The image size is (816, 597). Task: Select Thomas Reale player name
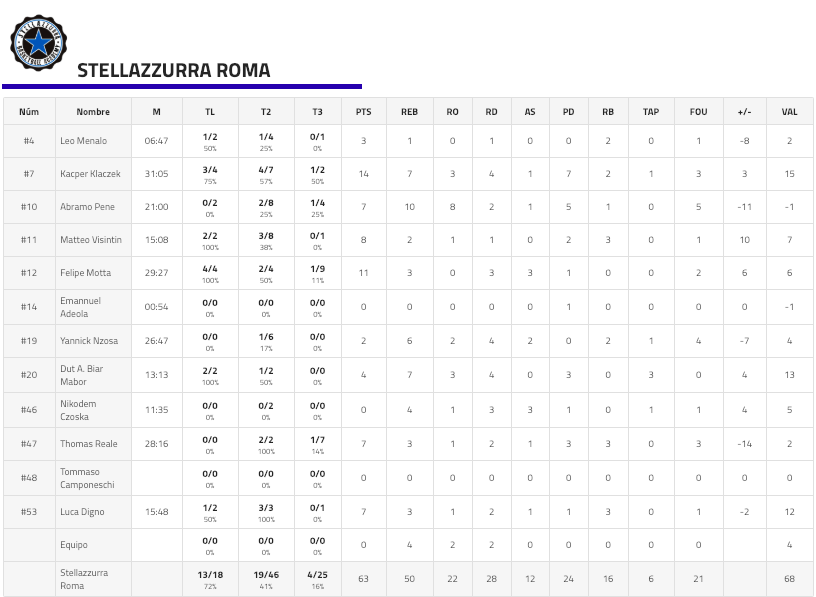tap(88, 443)
